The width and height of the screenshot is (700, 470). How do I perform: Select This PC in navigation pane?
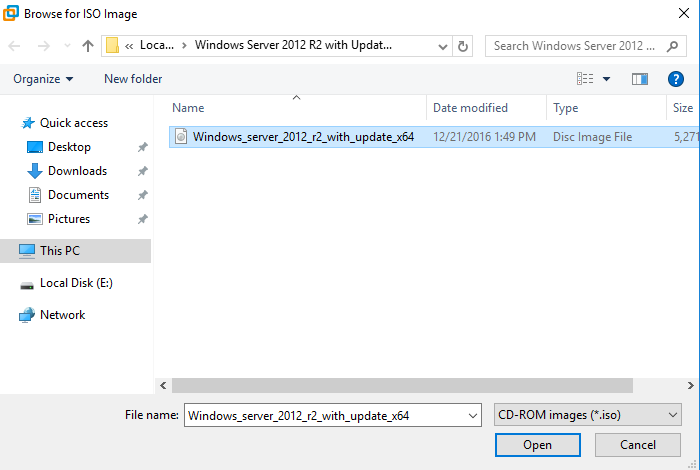[75, 251]
